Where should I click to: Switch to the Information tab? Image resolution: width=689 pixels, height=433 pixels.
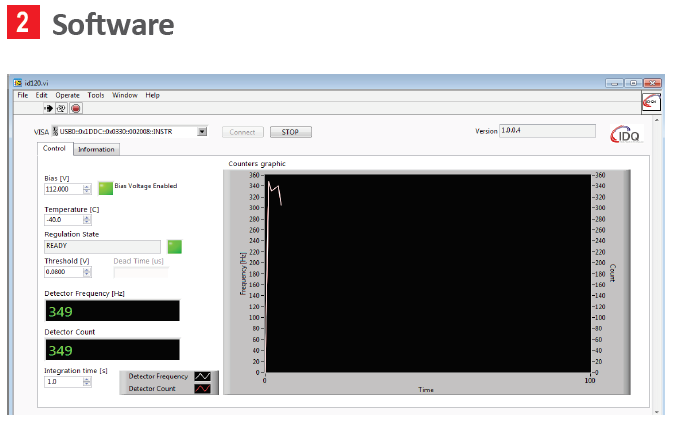(96, 150)
